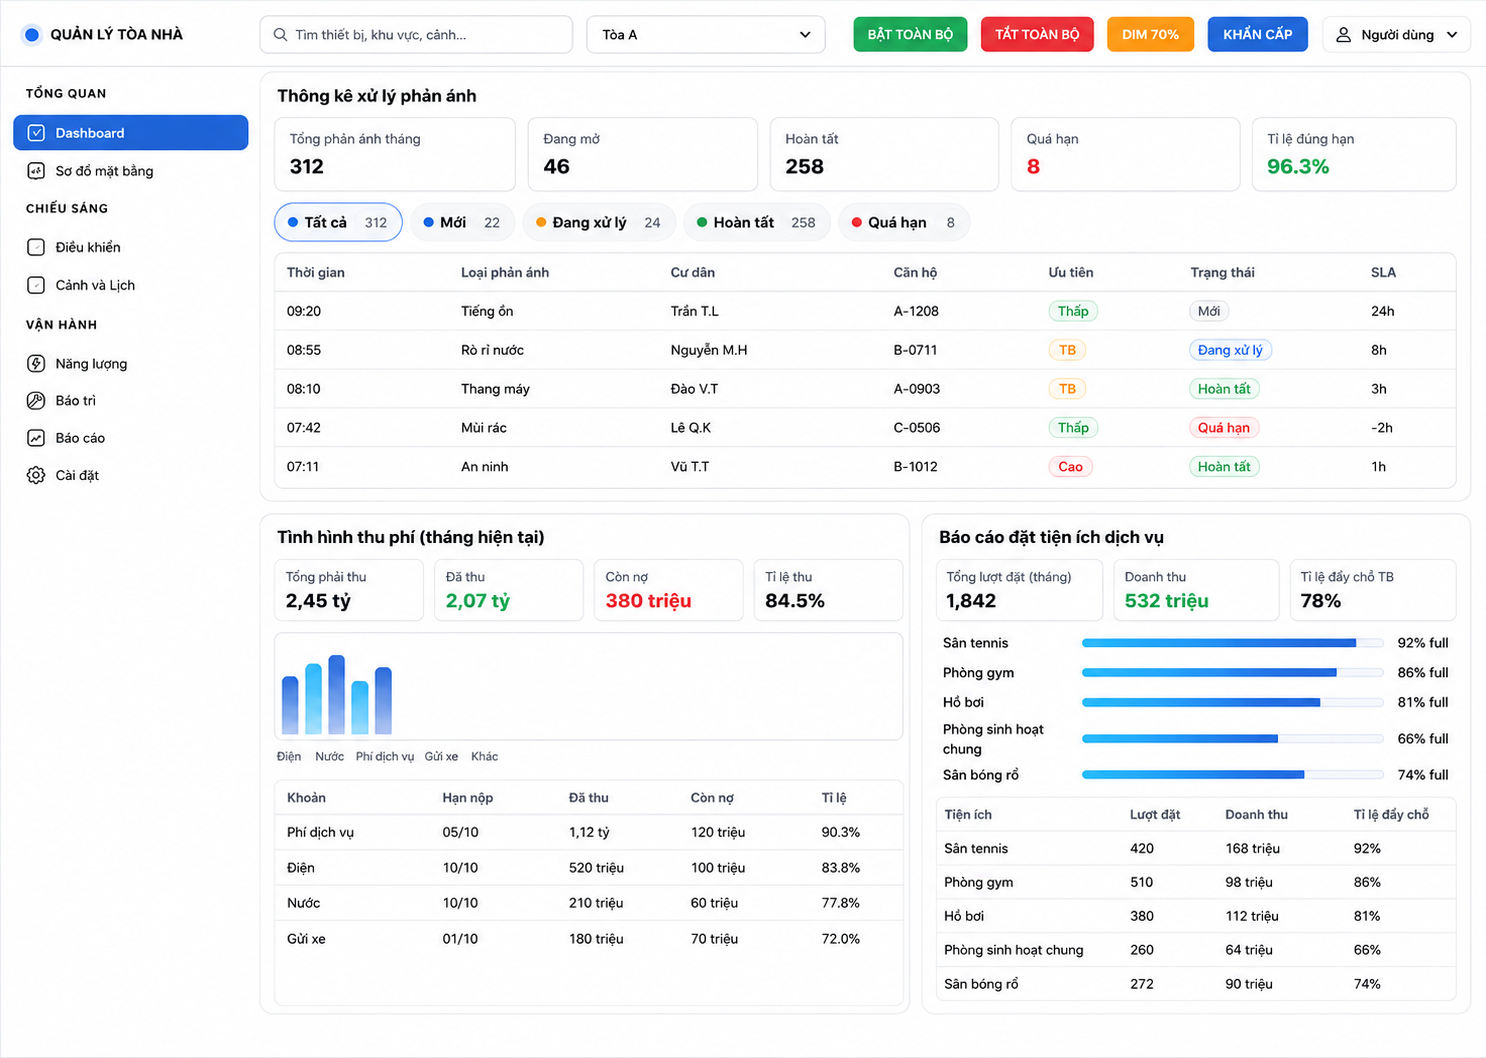Click the Hạn nộp column header
This screenshot has width=1486, height=1058.
pos(468,798)
